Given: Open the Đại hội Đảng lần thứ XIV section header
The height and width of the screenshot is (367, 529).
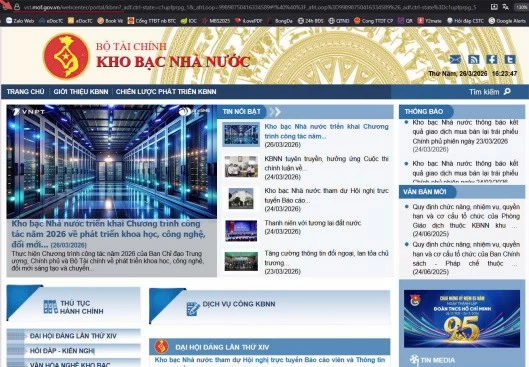Looking at the screenshot, I should pos(270,347).
